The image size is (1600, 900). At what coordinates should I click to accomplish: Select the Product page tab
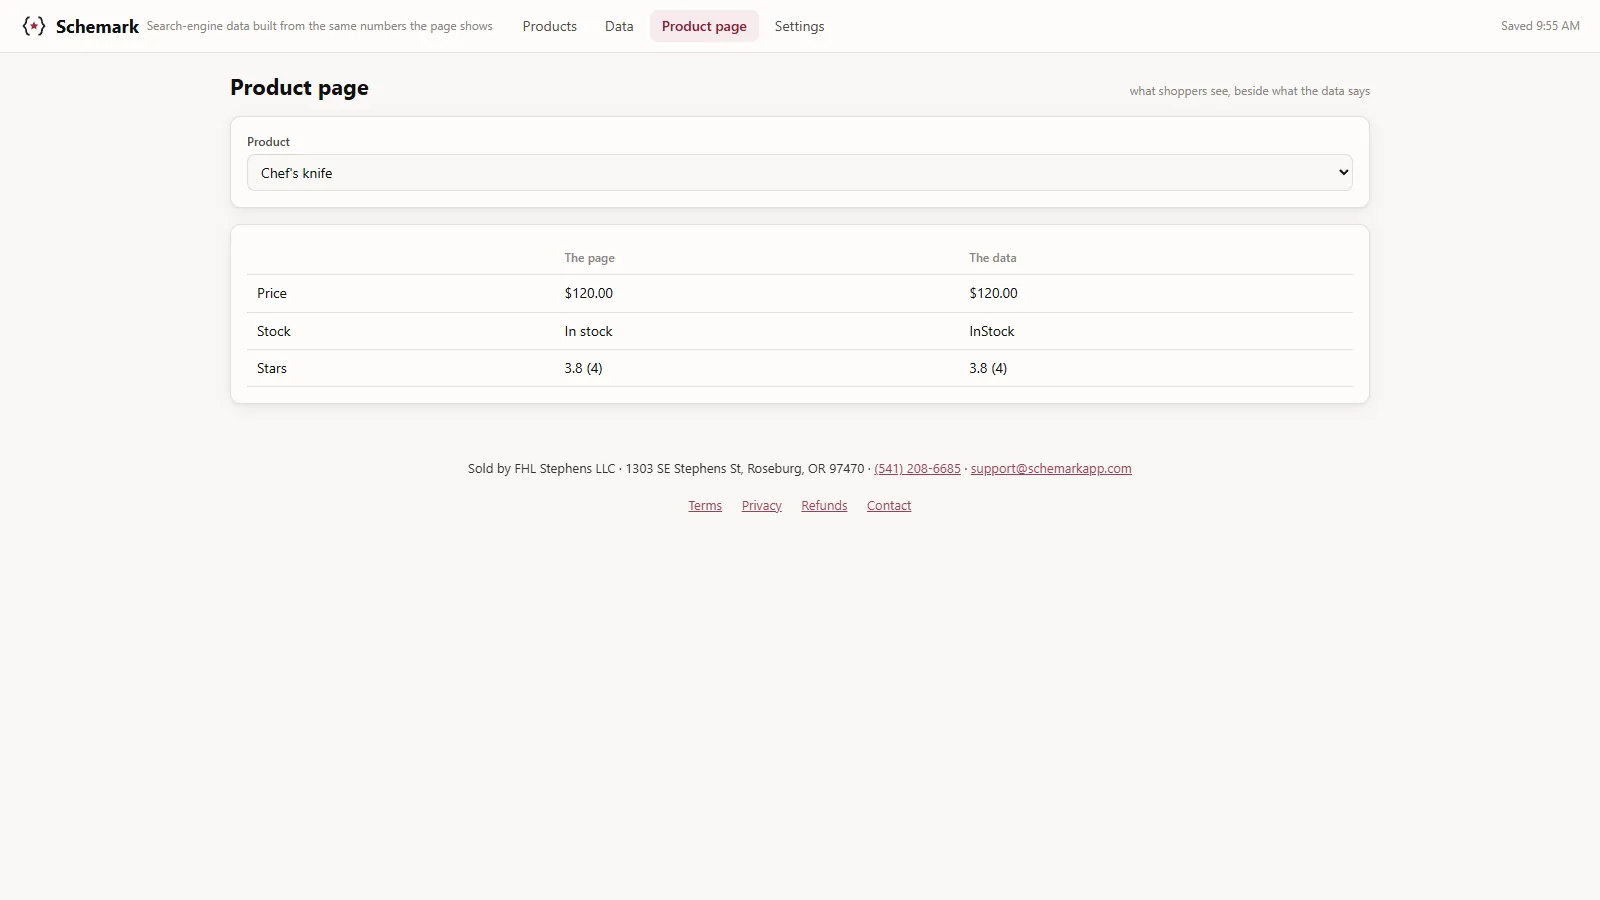(704, 26)
